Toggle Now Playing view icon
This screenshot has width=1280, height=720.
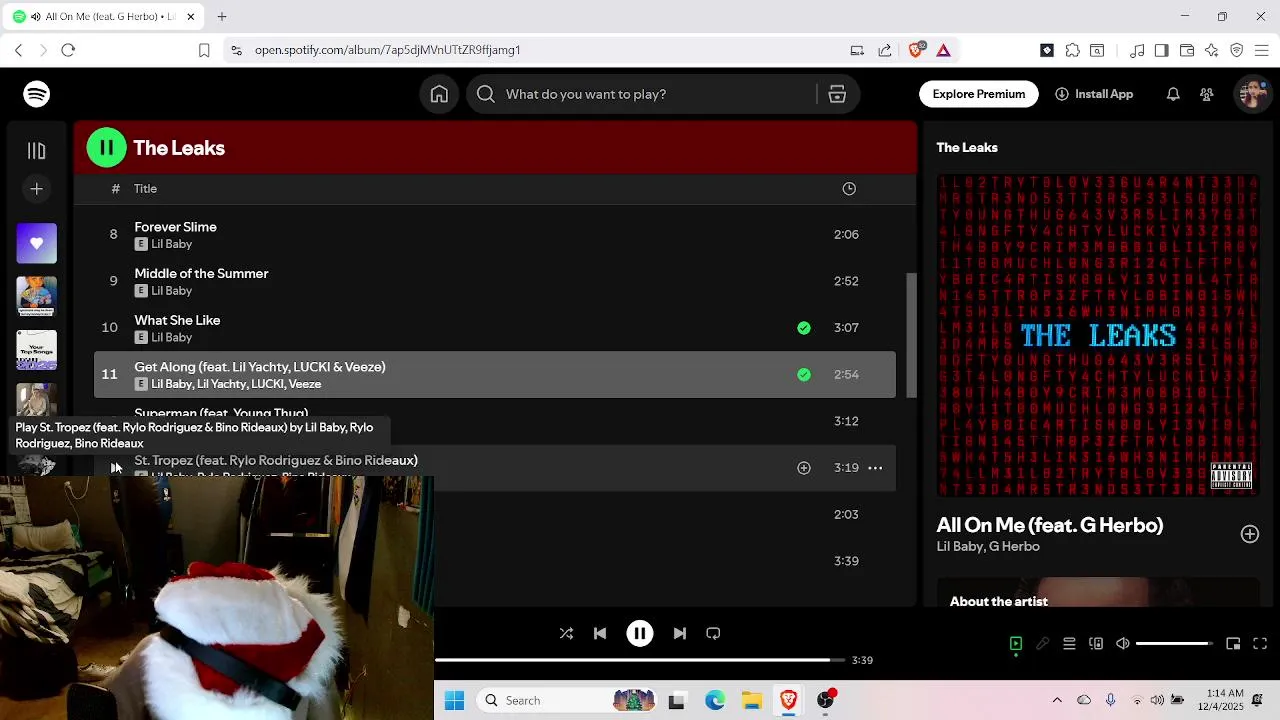pyautogui.click(x=1016, y=644)
